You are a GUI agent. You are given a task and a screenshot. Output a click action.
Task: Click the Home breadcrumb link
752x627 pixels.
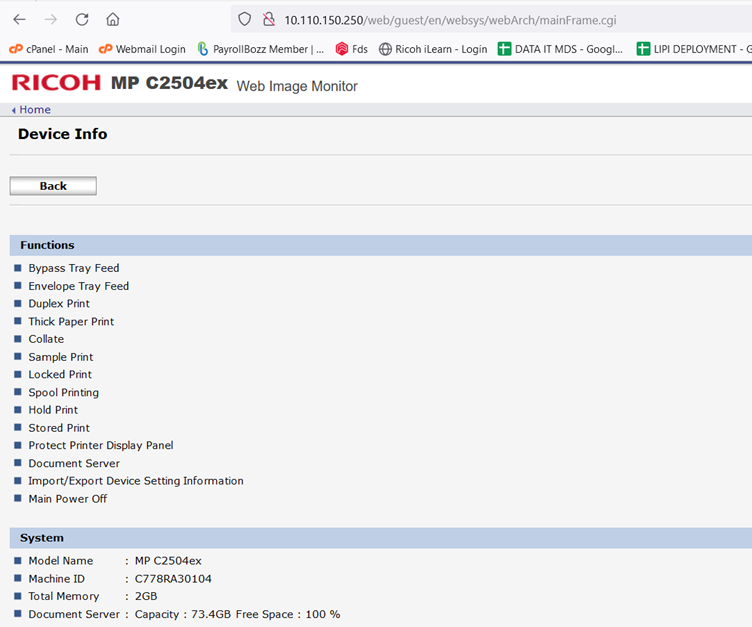click(35, 110)
